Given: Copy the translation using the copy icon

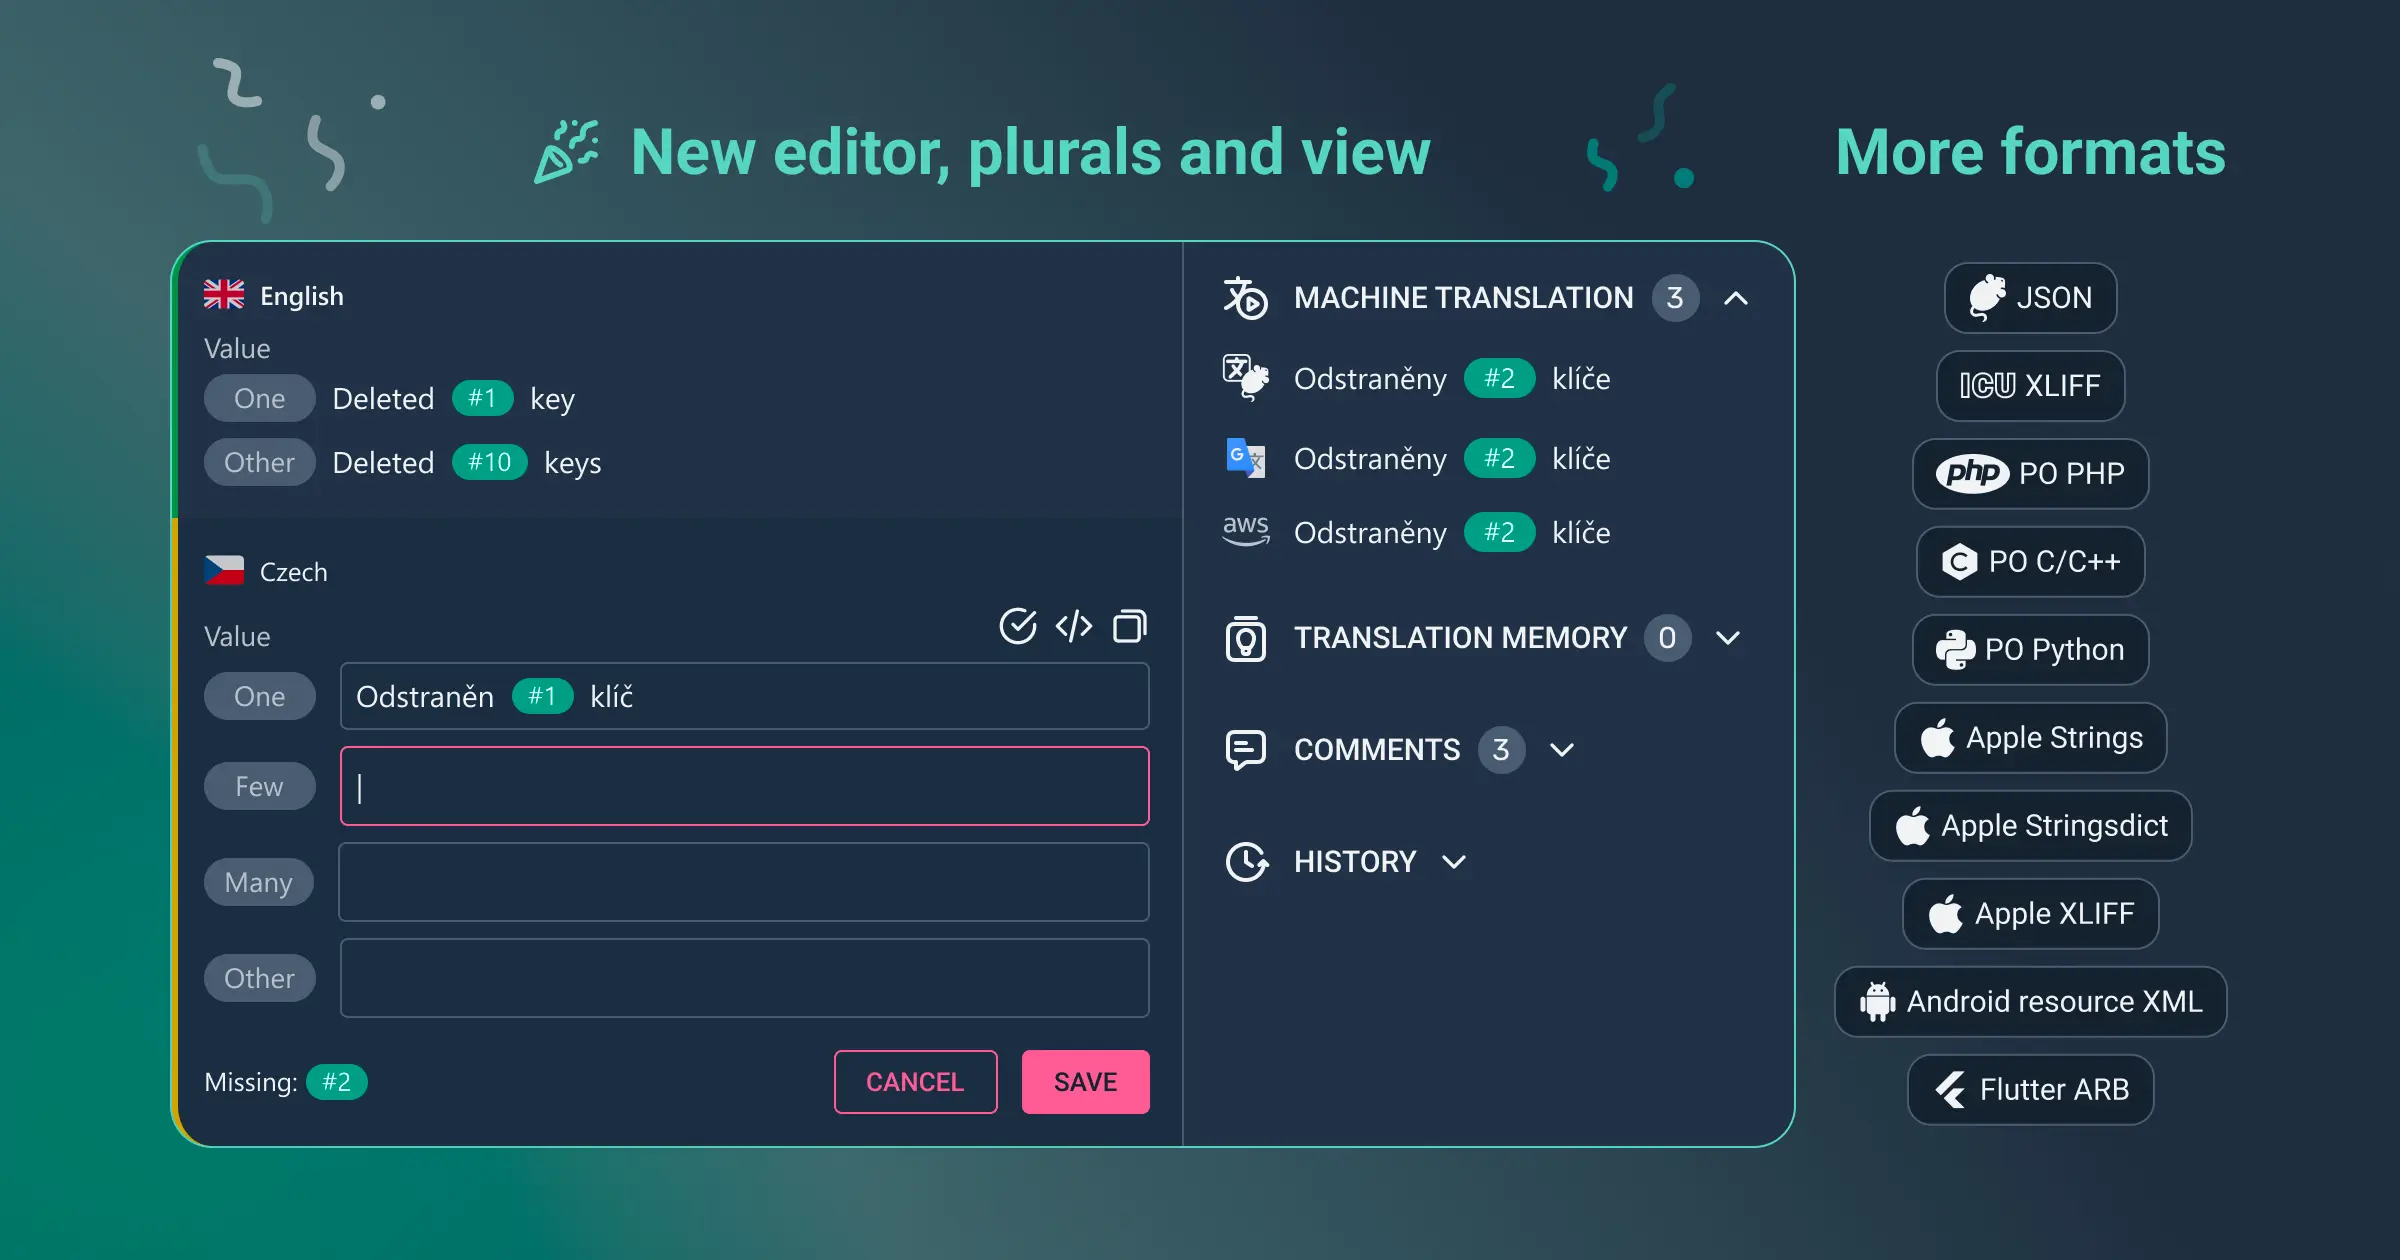Looking at the screenshot, I should (x=1131, y=626).
